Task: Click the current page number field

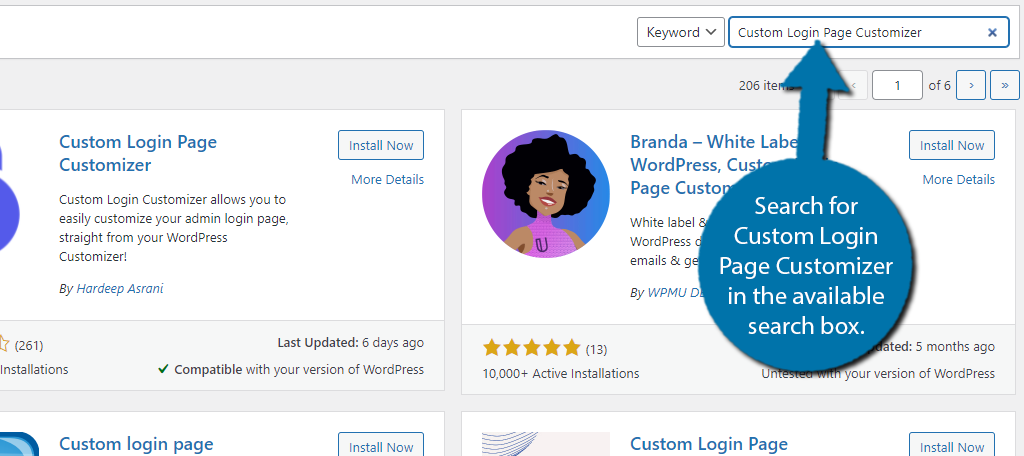Action: [897, 85]
